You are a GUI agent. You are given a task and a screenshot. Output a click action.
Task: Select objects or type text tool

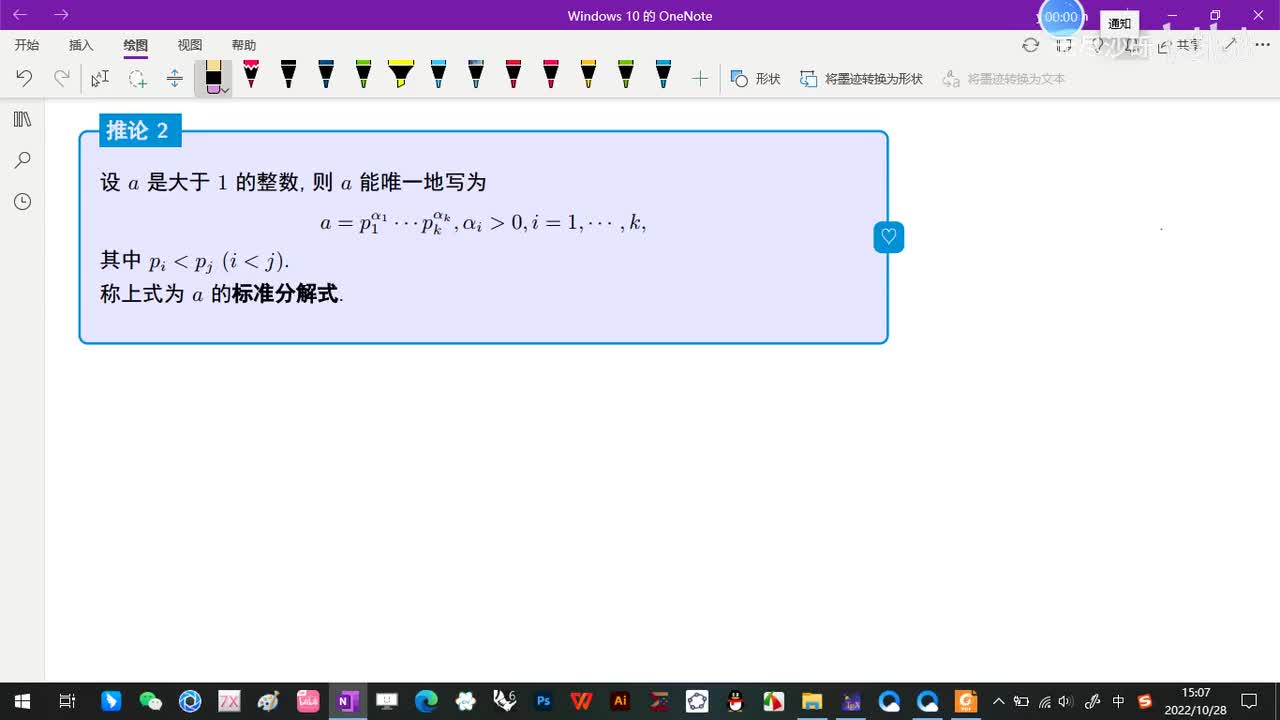point(100,78)
